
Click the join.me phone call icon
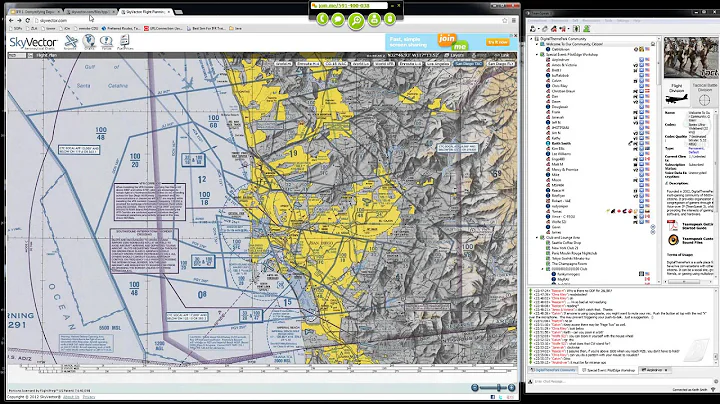(322, 19)
